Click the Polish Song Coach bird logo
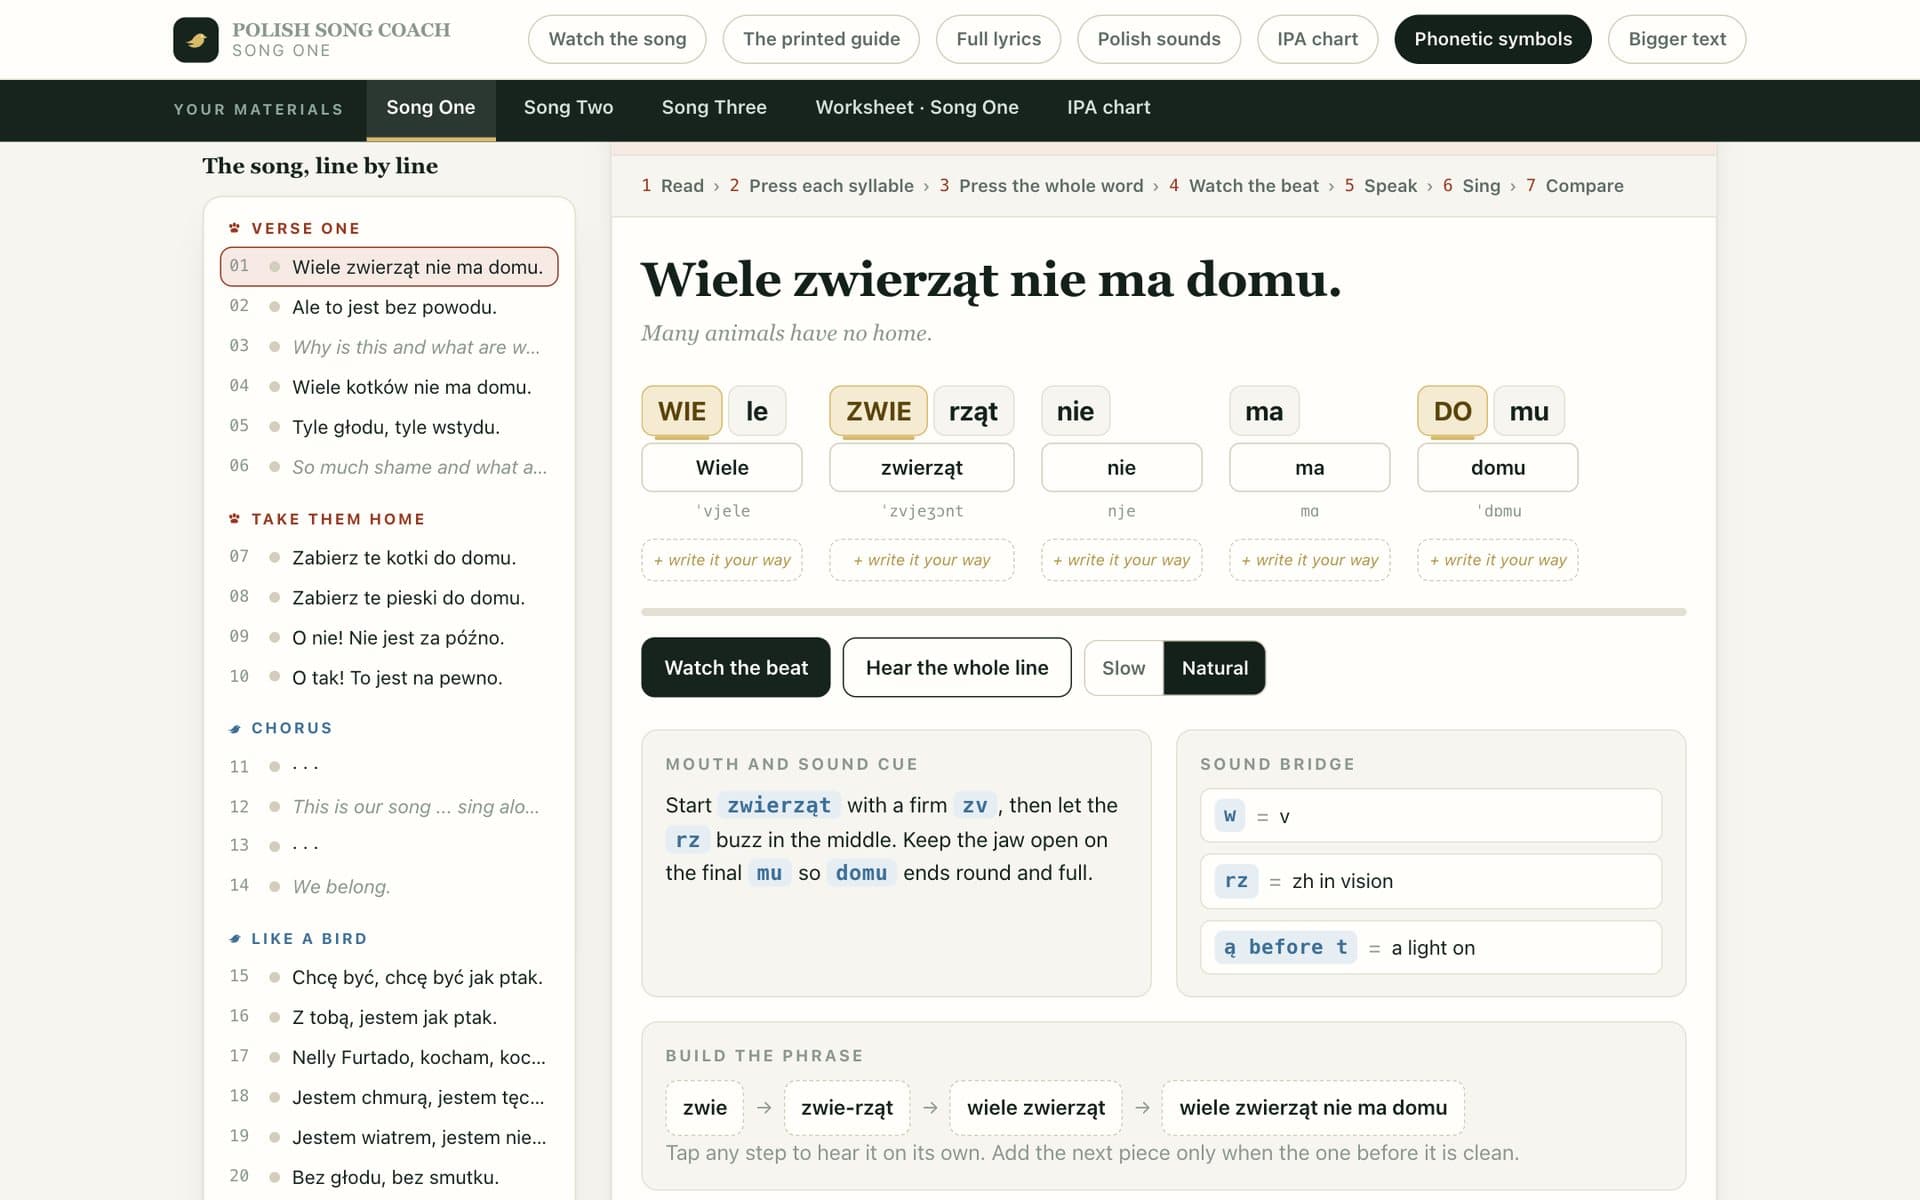 coord(196,40)
